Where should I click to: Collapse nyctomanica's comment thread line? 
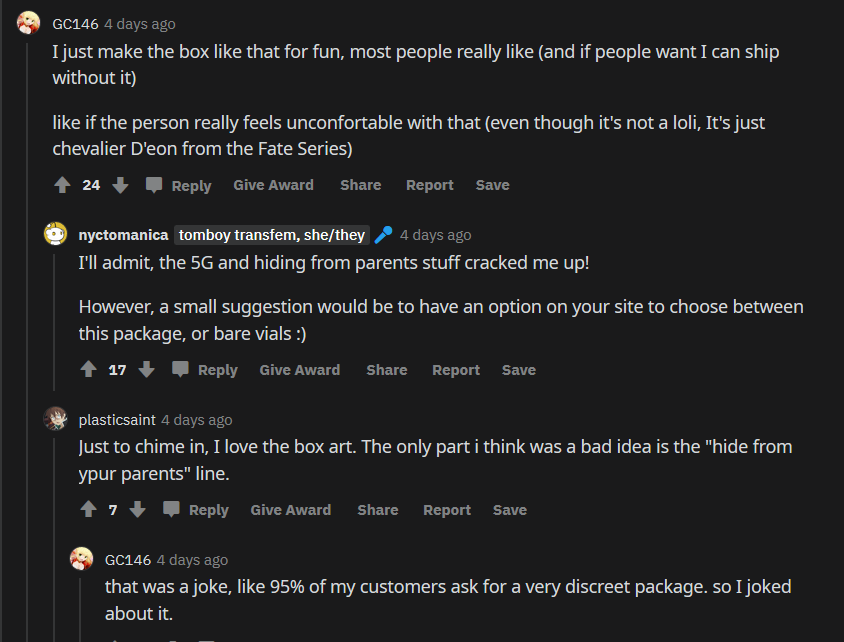pyautogui.click(x=56, y=320)
